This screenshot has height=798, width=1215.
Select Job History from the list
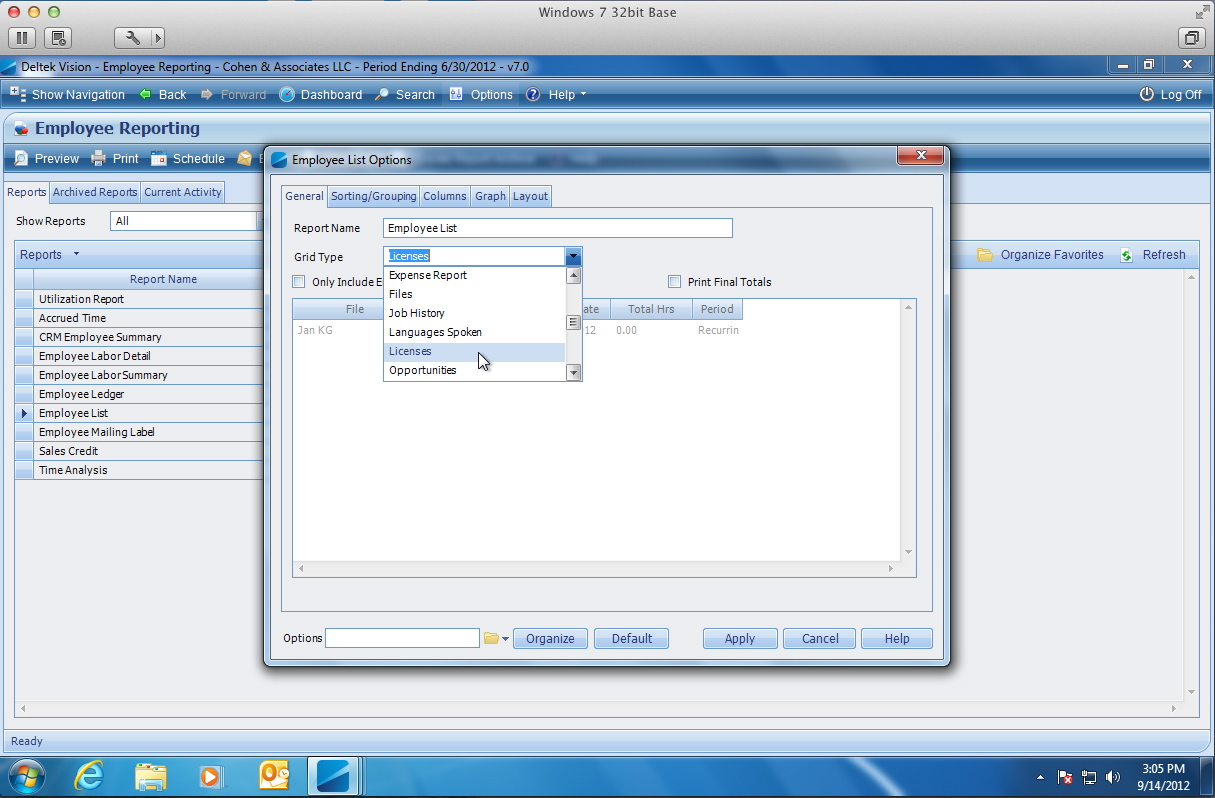coord(417,313)
